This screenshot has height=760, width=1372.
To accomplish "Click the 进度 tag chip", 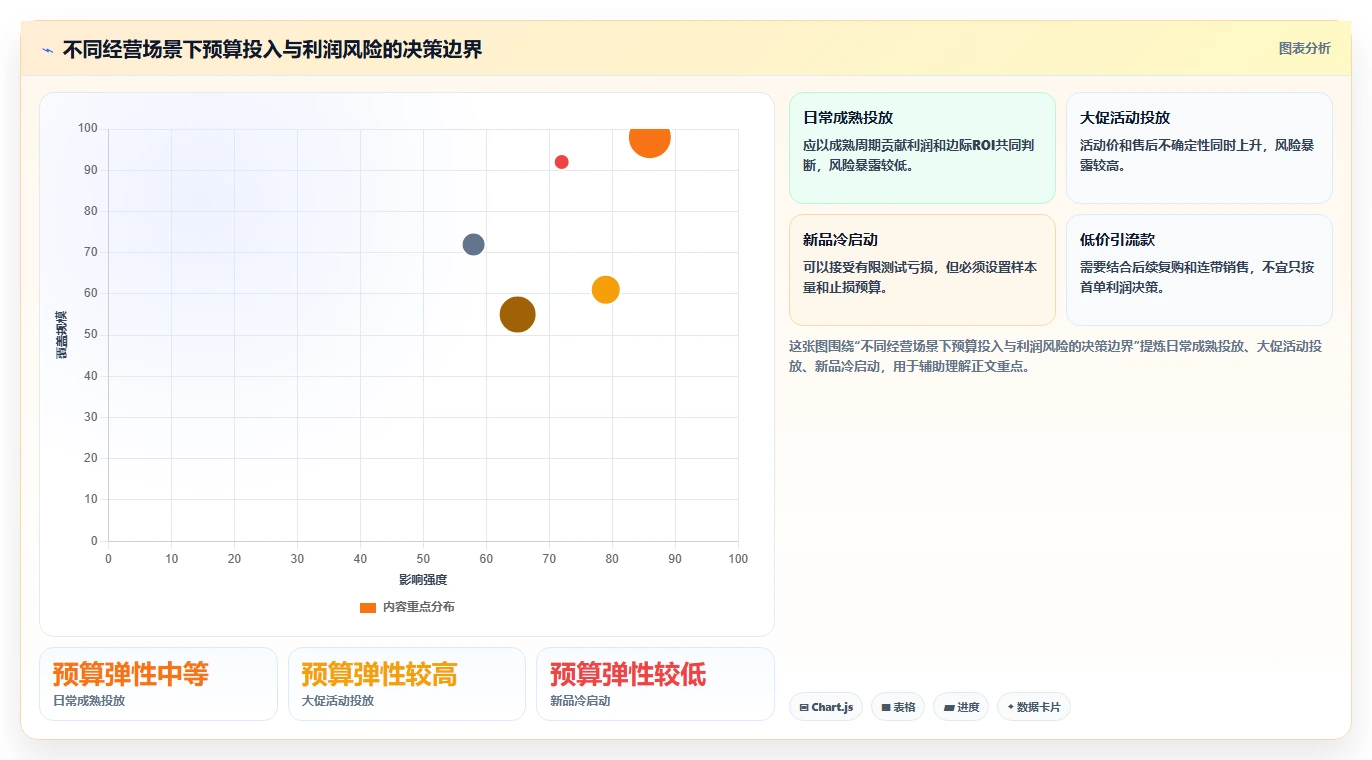I will pos(960,707).
